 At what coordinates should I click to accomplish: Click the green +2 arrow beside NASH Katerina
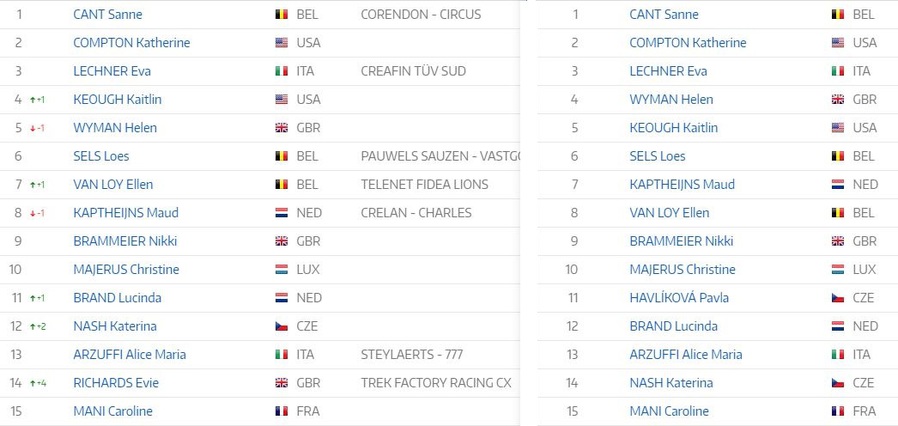[x=37, y=326]
